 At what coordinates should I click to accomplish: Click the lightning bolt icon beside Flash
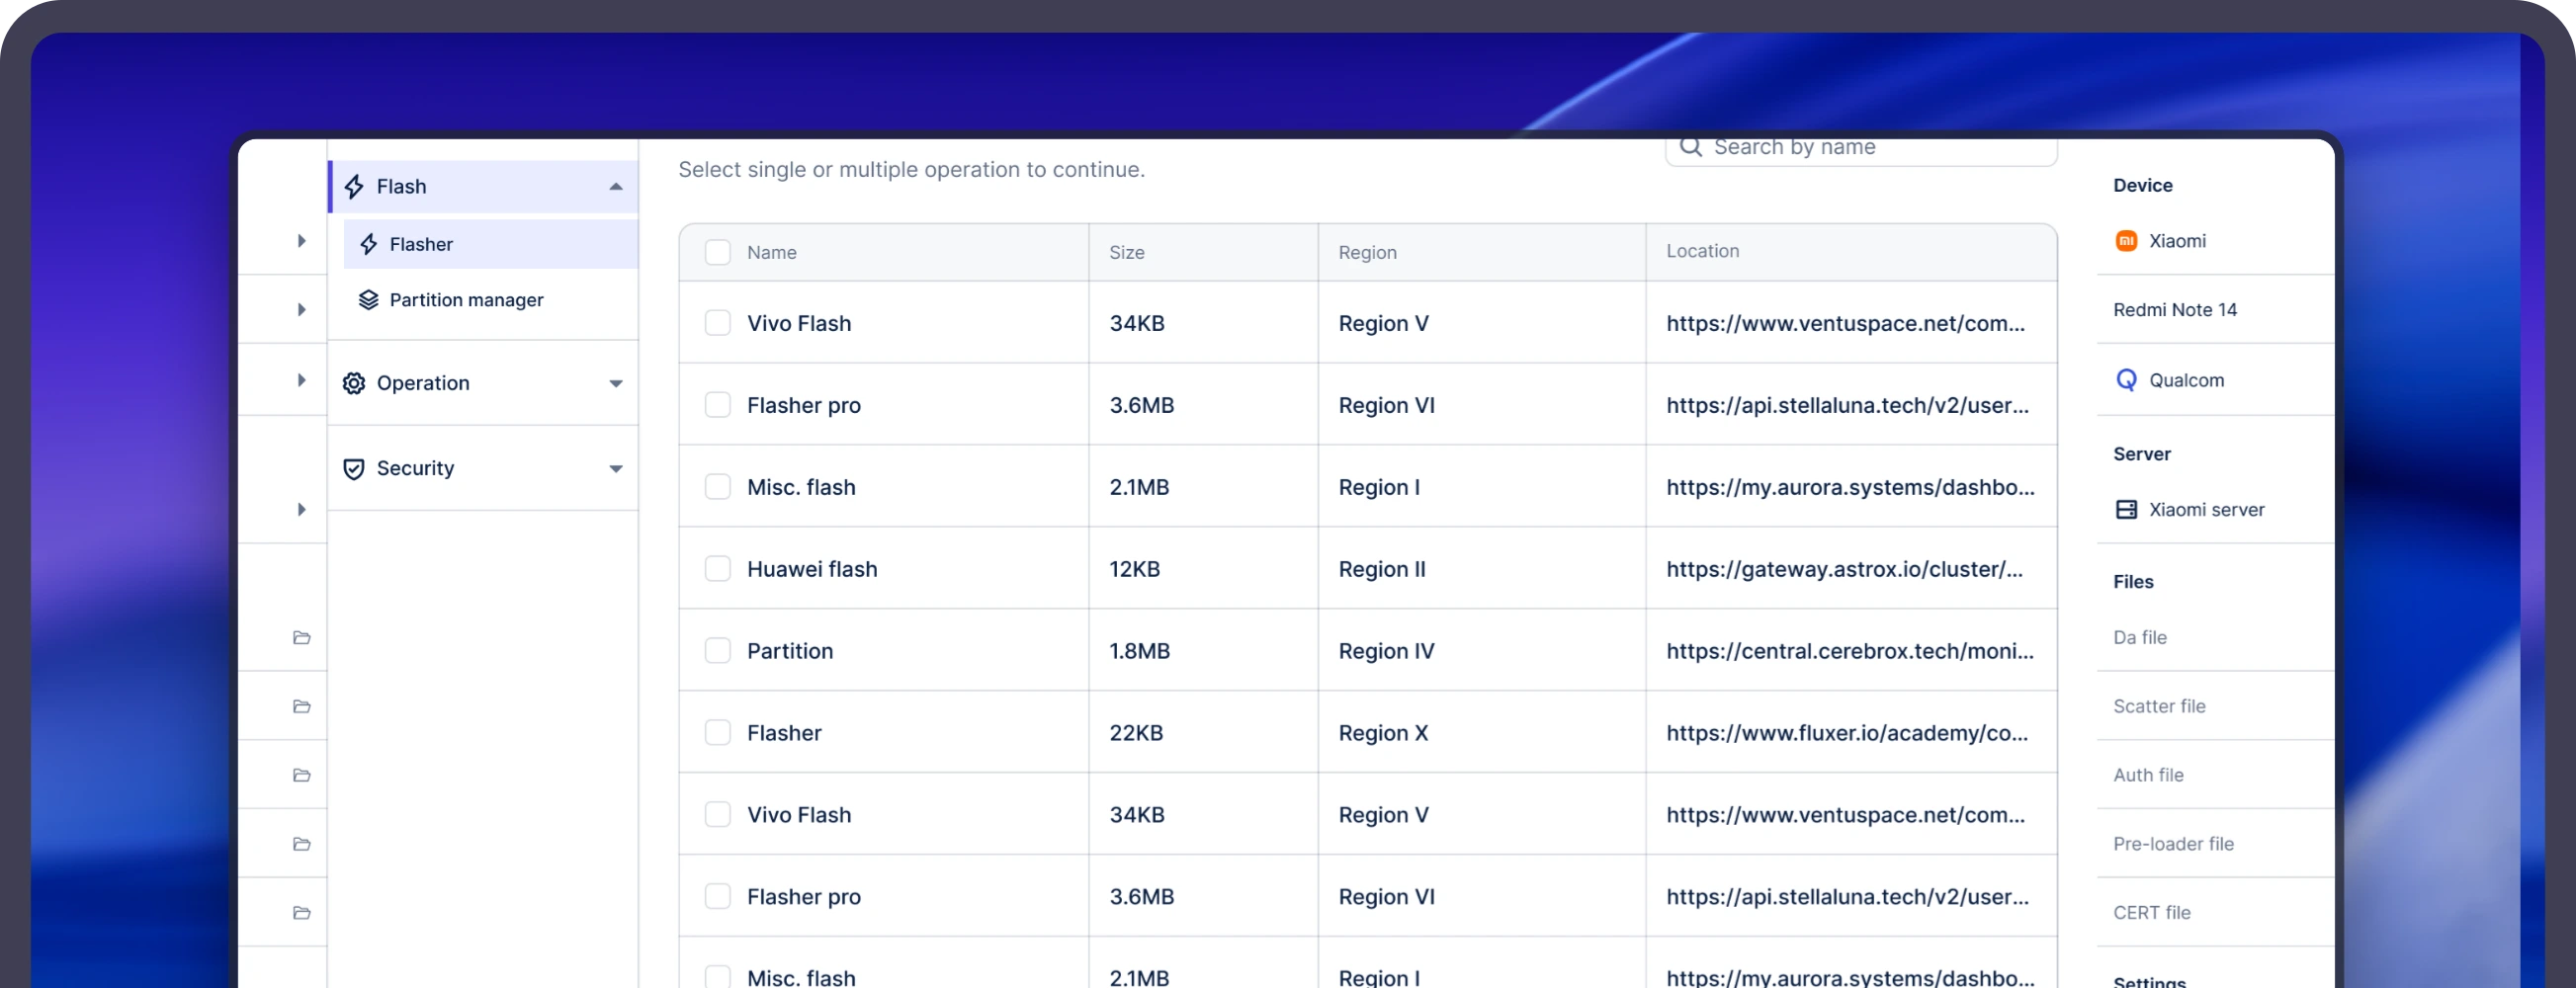354,187
